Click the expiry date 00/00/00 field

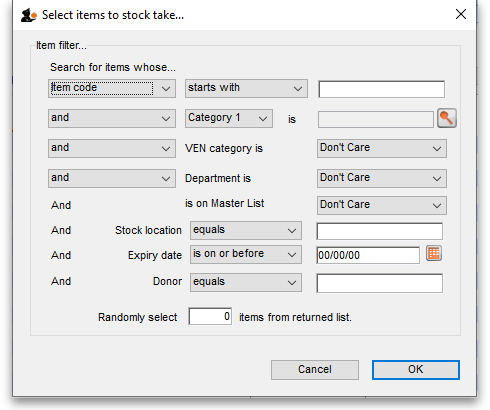pos(368,255)
